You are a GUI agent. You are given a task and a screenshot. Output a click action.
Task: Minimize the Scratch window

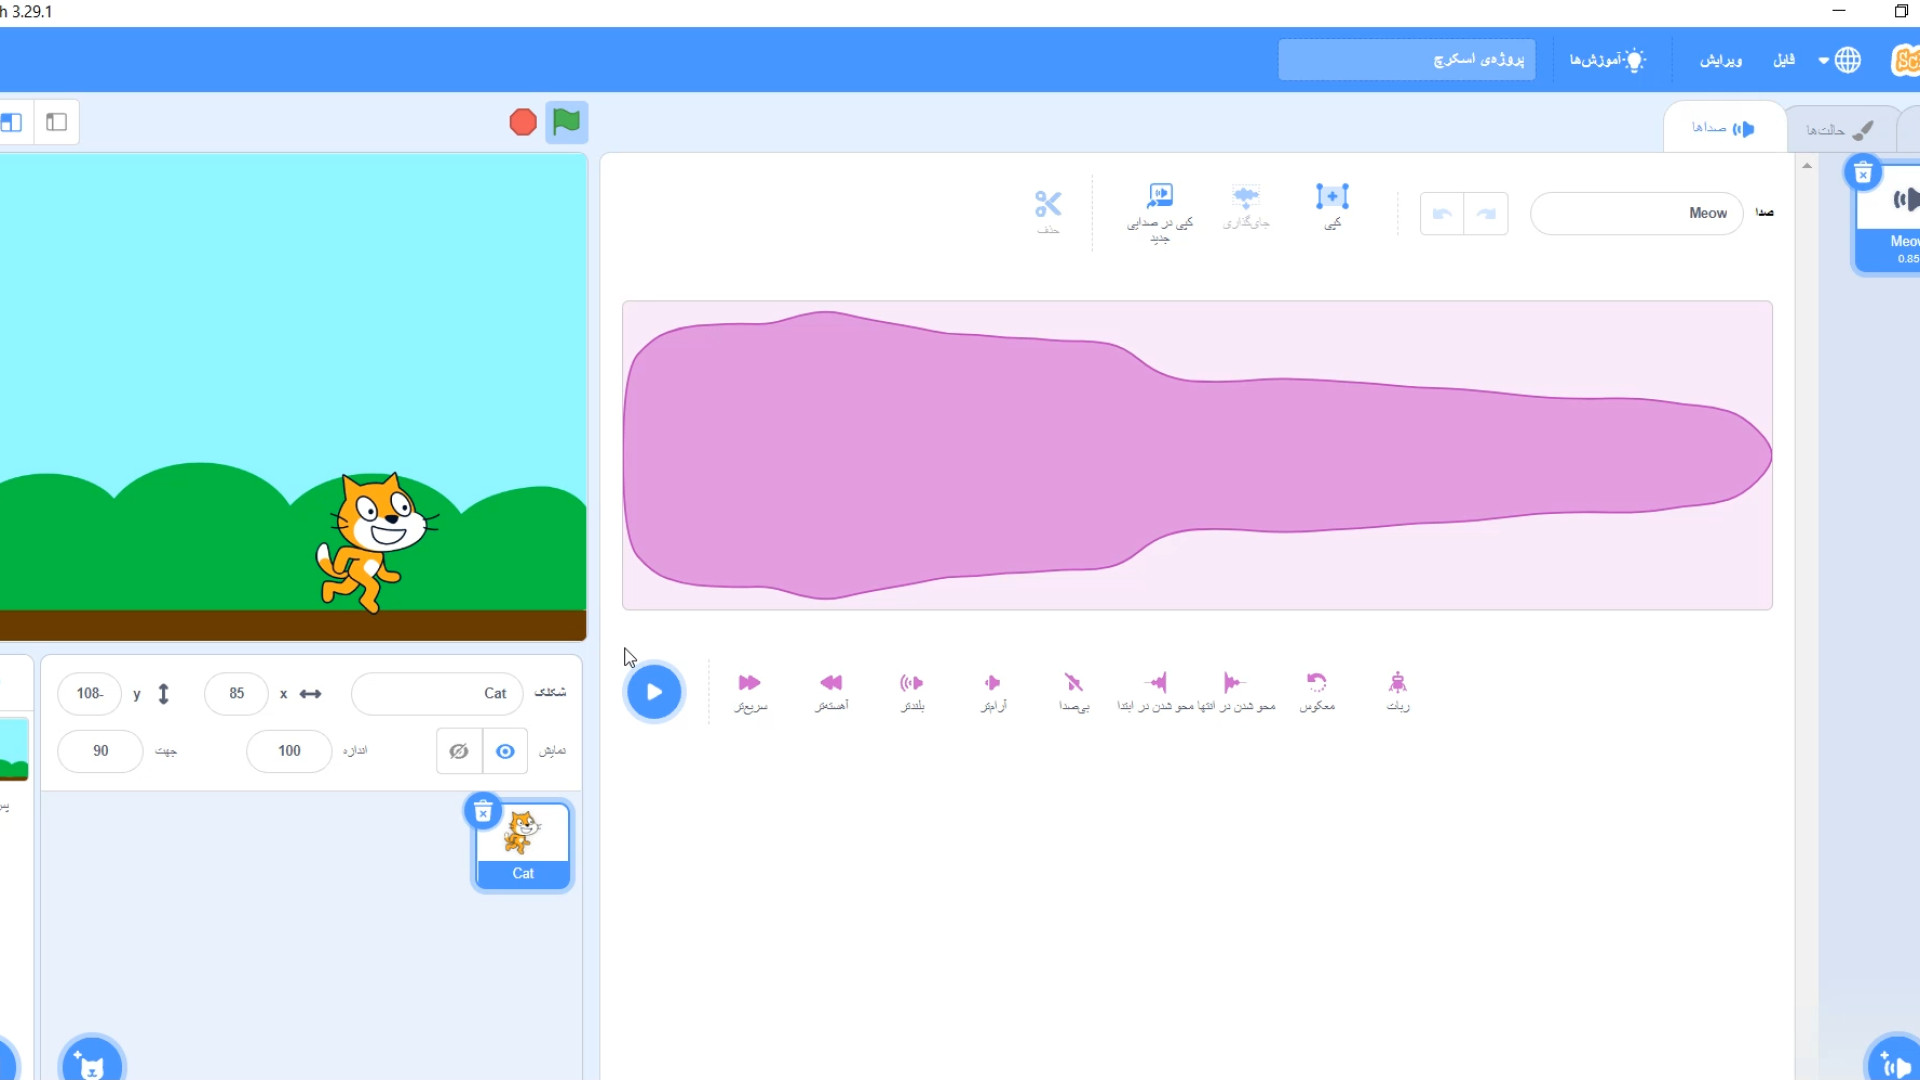click(1839, 11)
